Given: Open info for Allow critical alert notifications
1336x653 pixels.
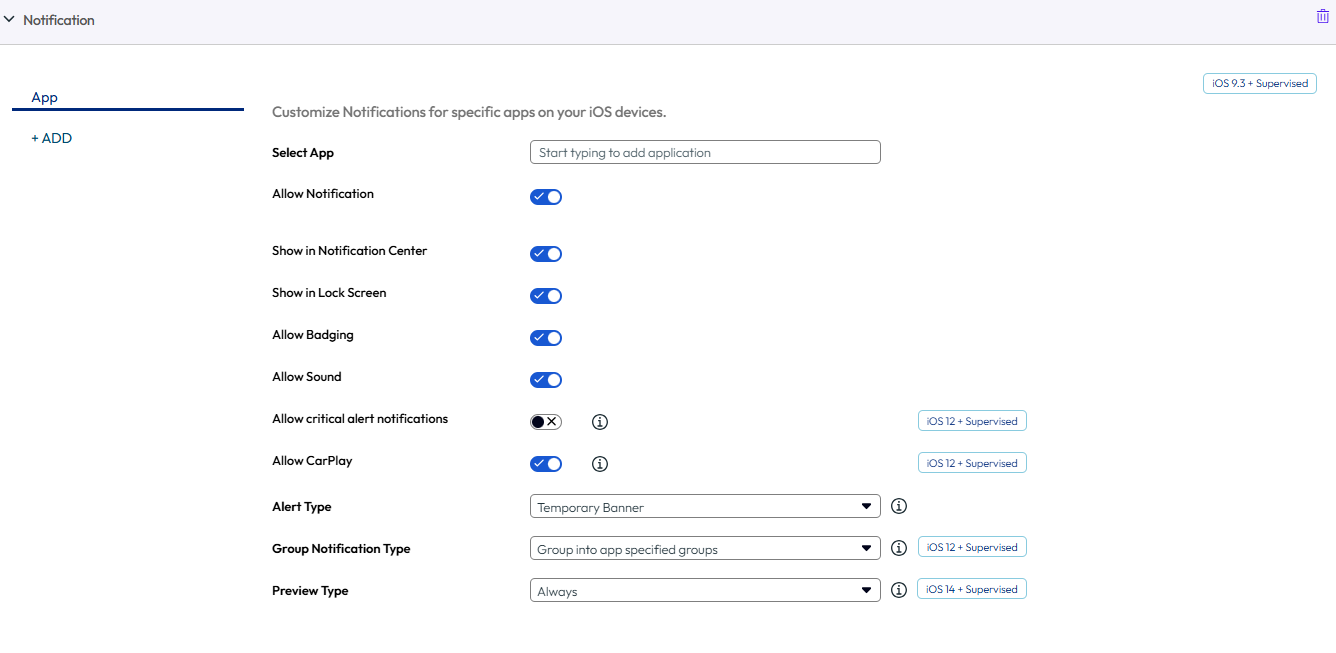Looking at the screenshot, I should [600, 422].
